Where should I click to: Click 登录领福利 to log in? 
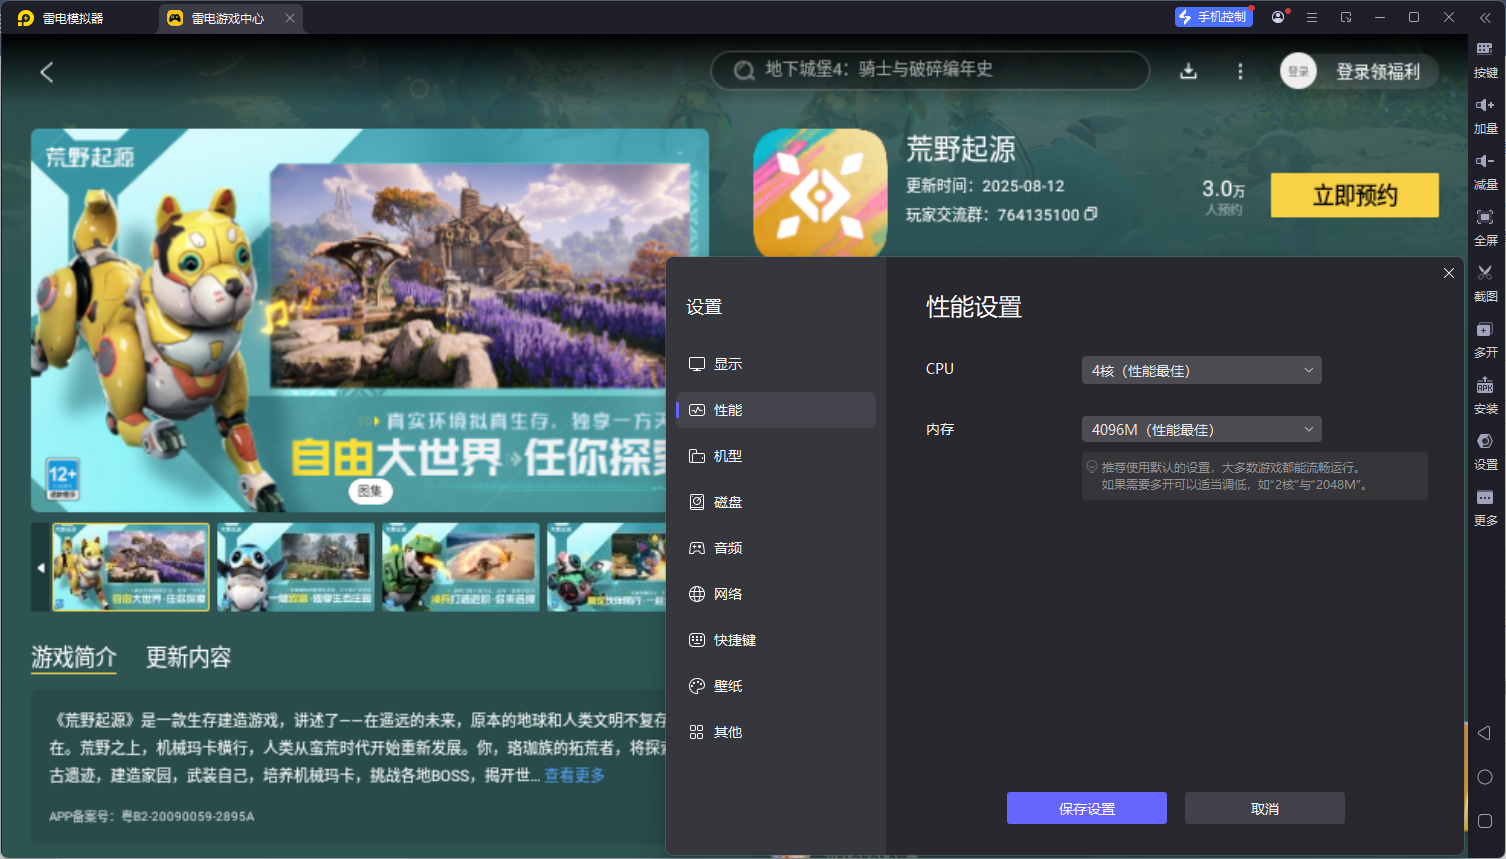[1378, 72]
